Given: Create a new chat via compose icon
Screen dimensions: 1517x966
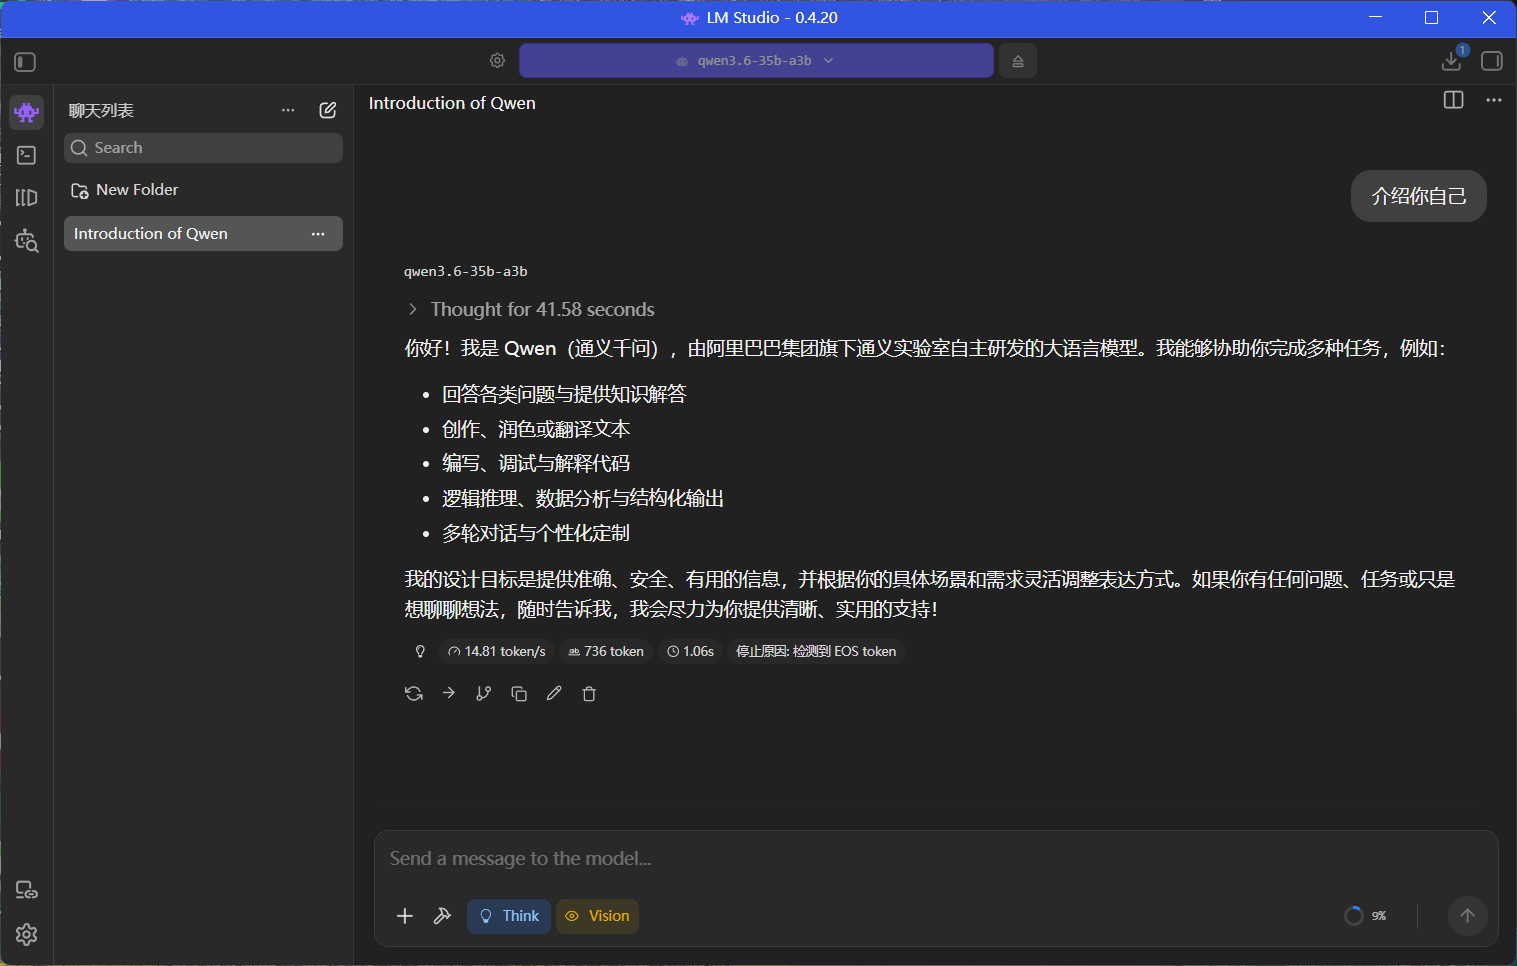Looking at the screenshot, I should click(x=328, y=110).
